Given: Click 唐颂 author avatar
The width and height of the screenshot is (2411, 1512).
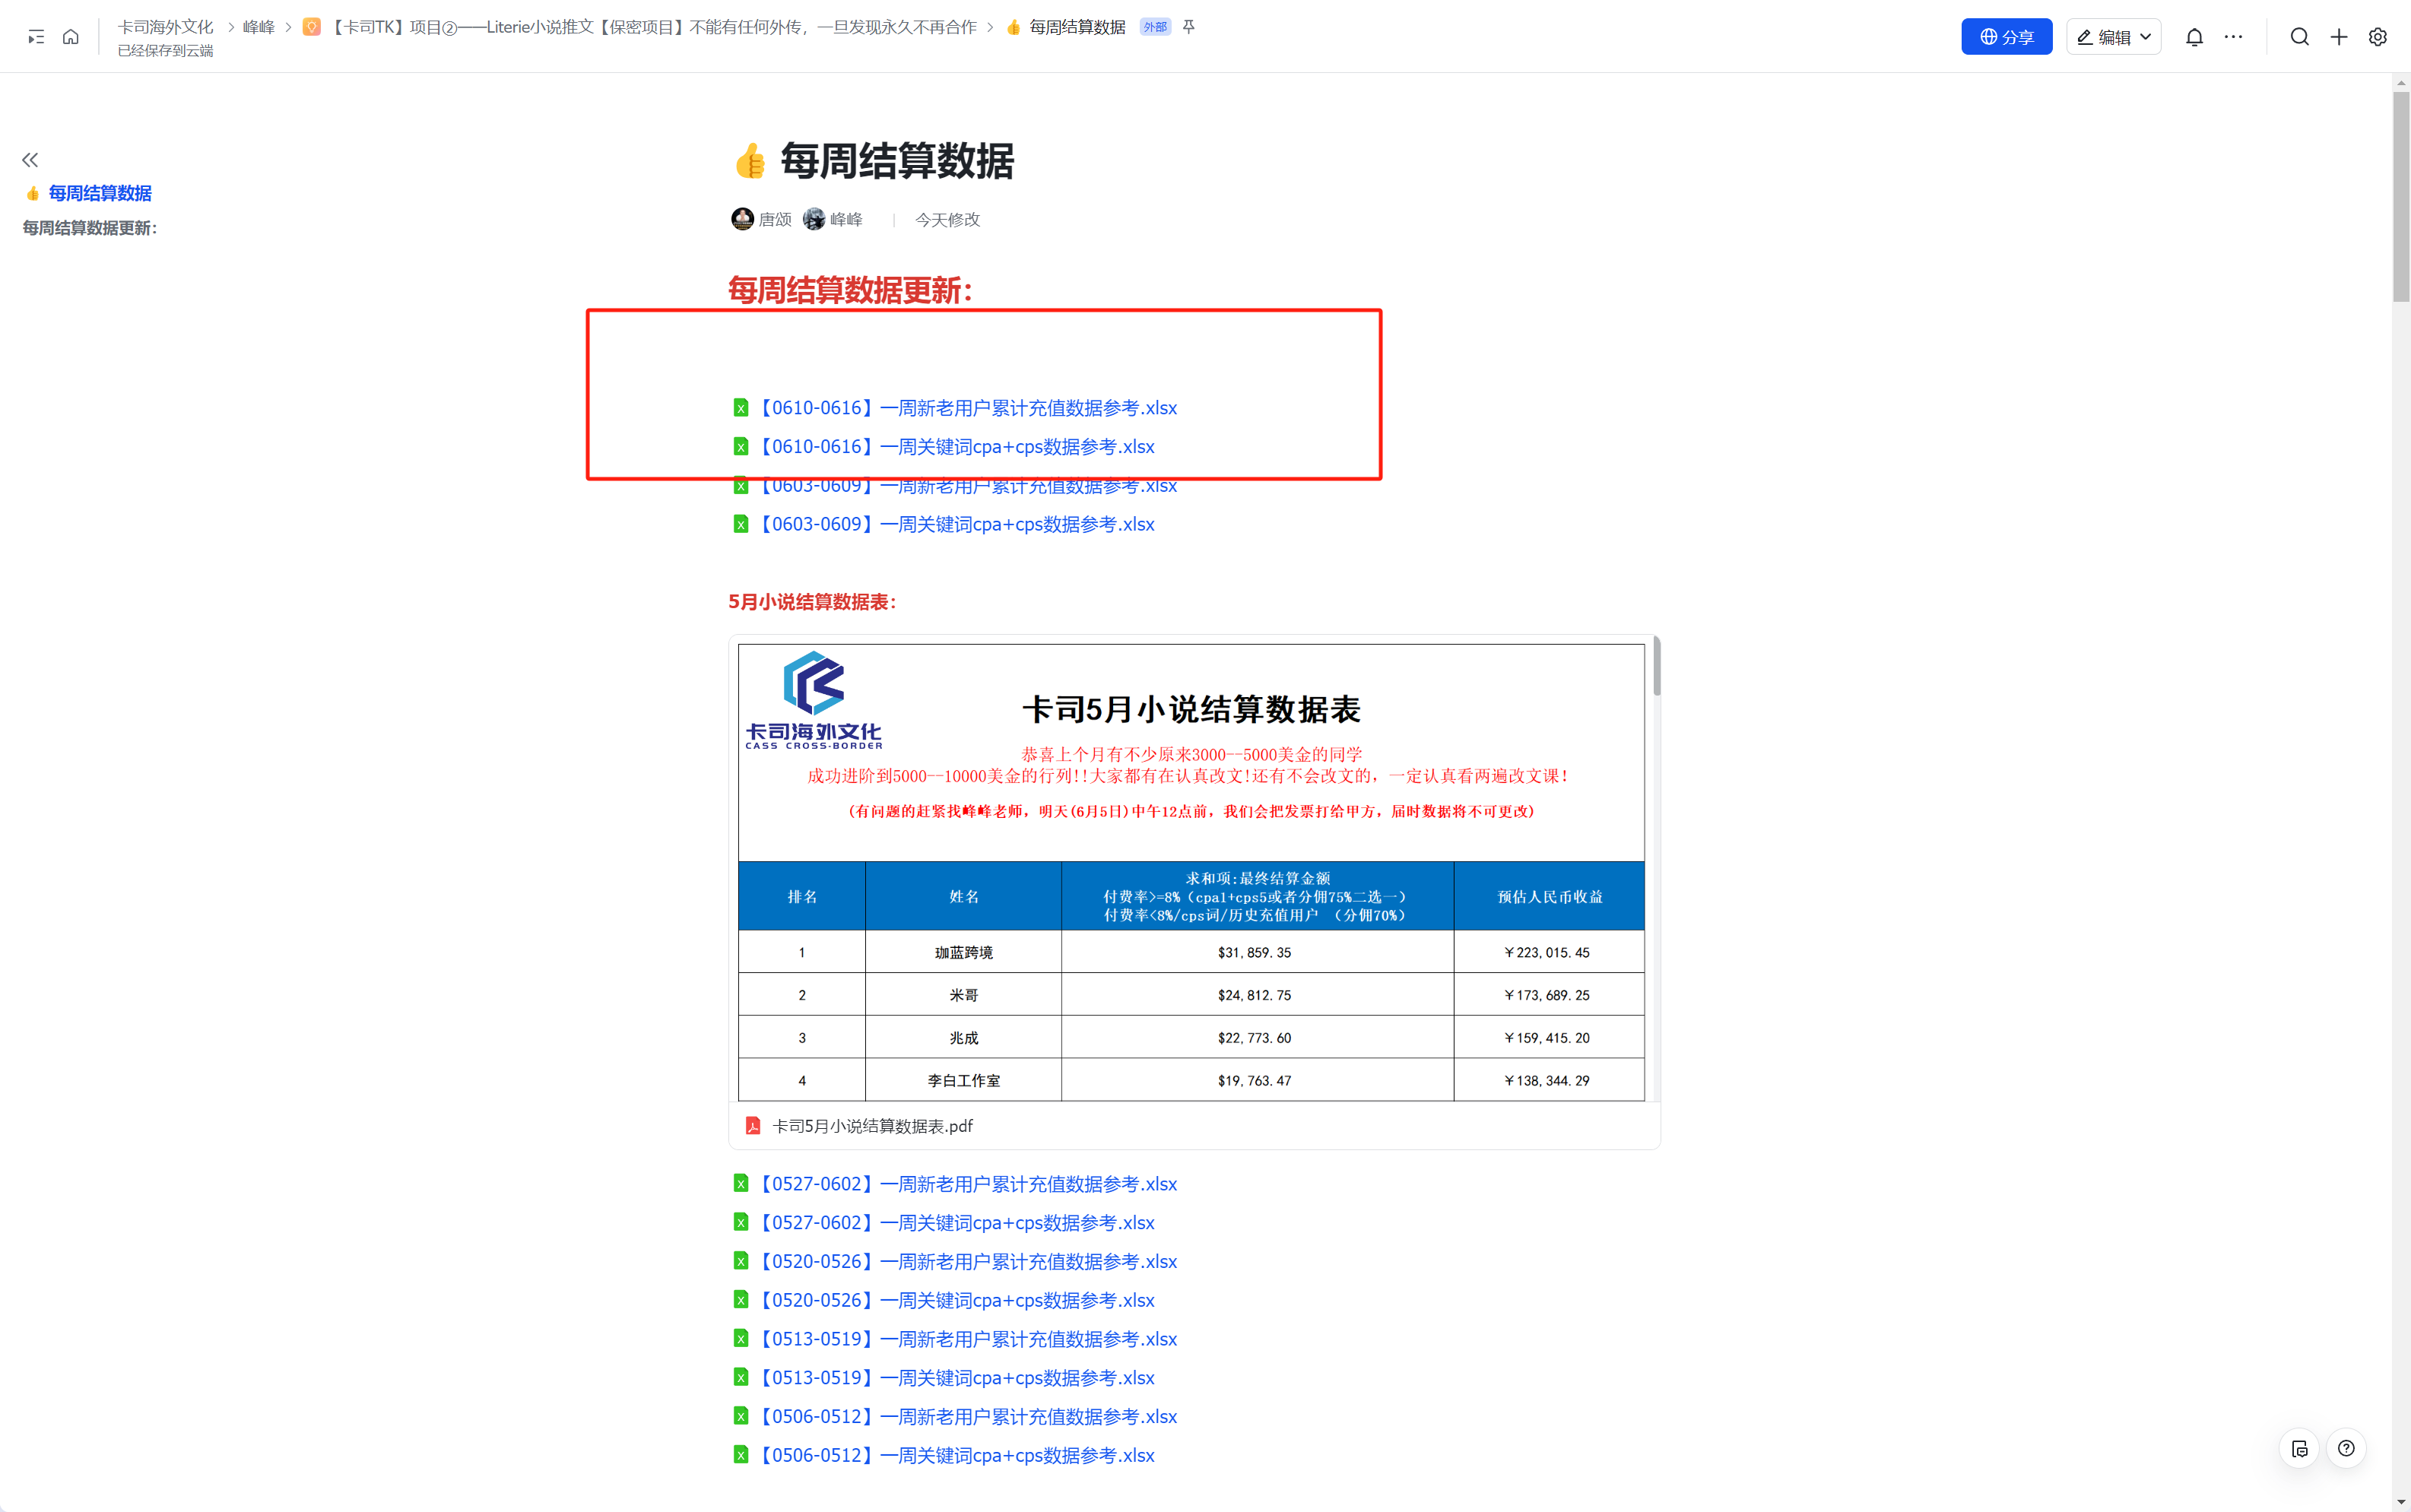Looking at the screenshot, I should pos(742,219).
